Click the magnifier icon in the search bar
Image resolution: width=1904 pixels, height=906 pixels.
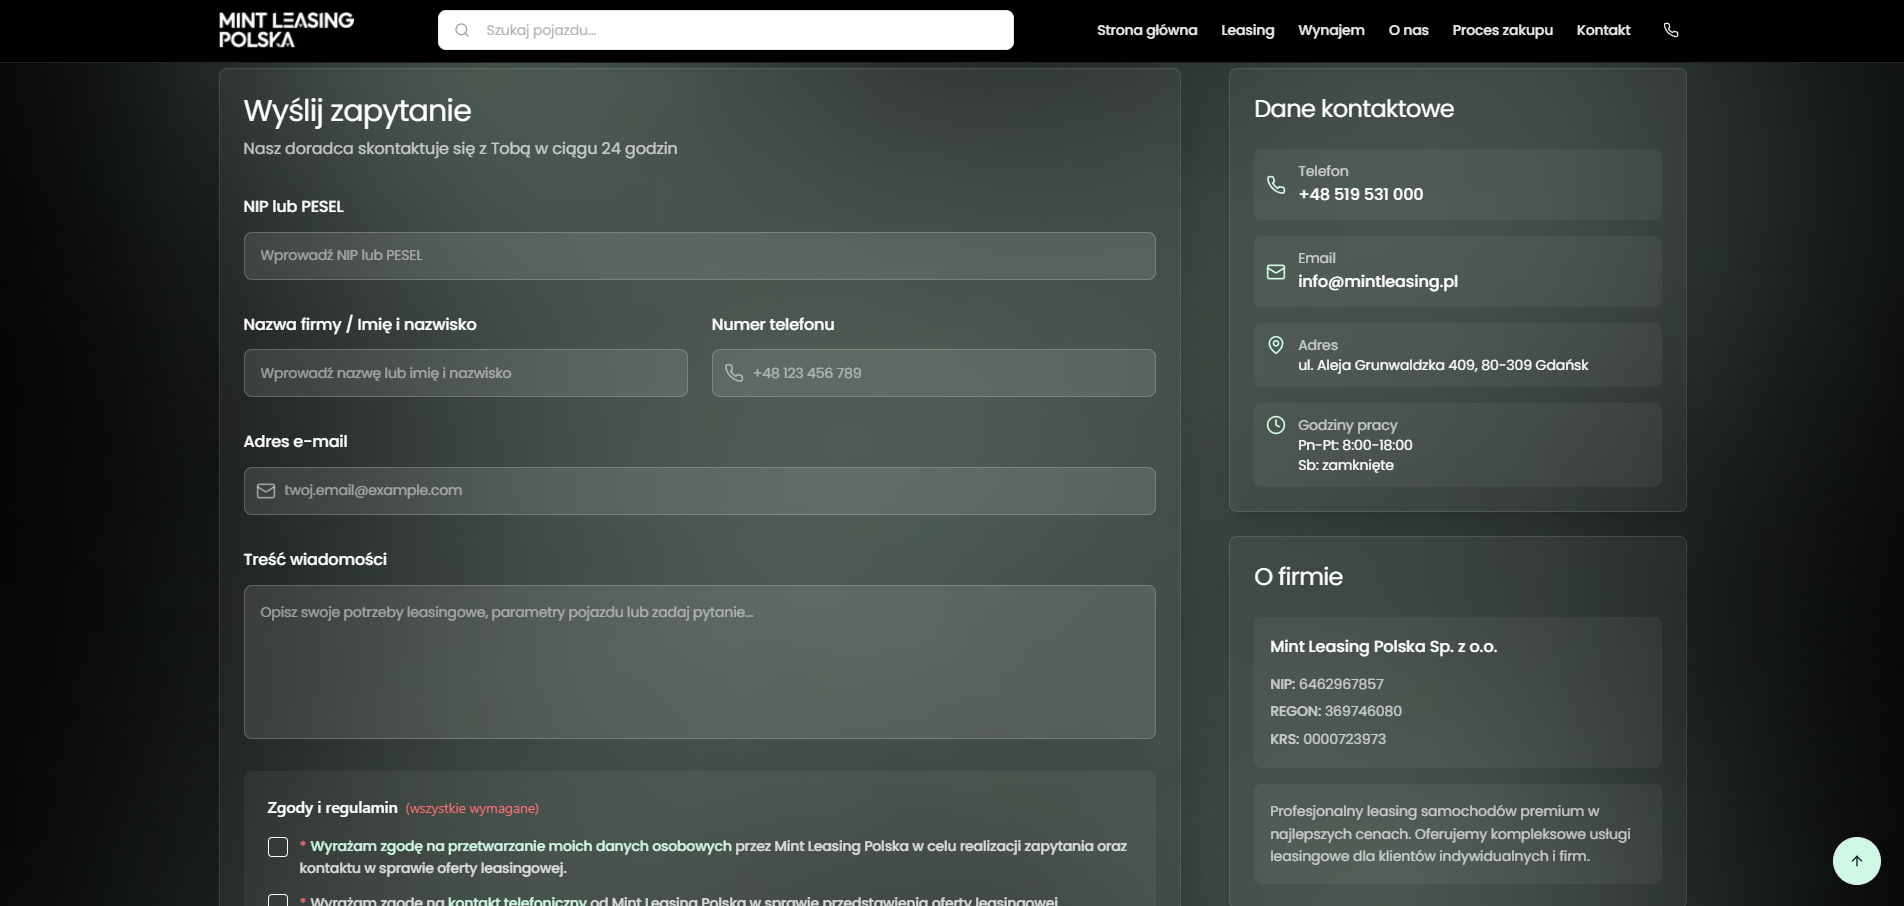pos(462,30)
